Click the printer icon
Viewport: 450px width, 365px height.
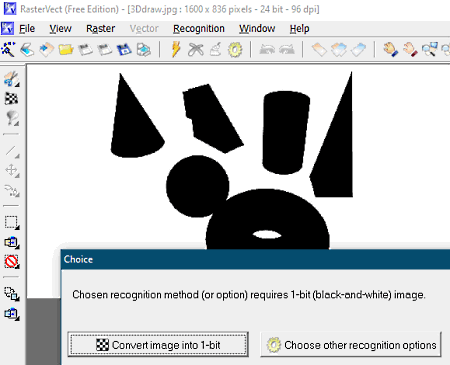click(x=144, y=49)
